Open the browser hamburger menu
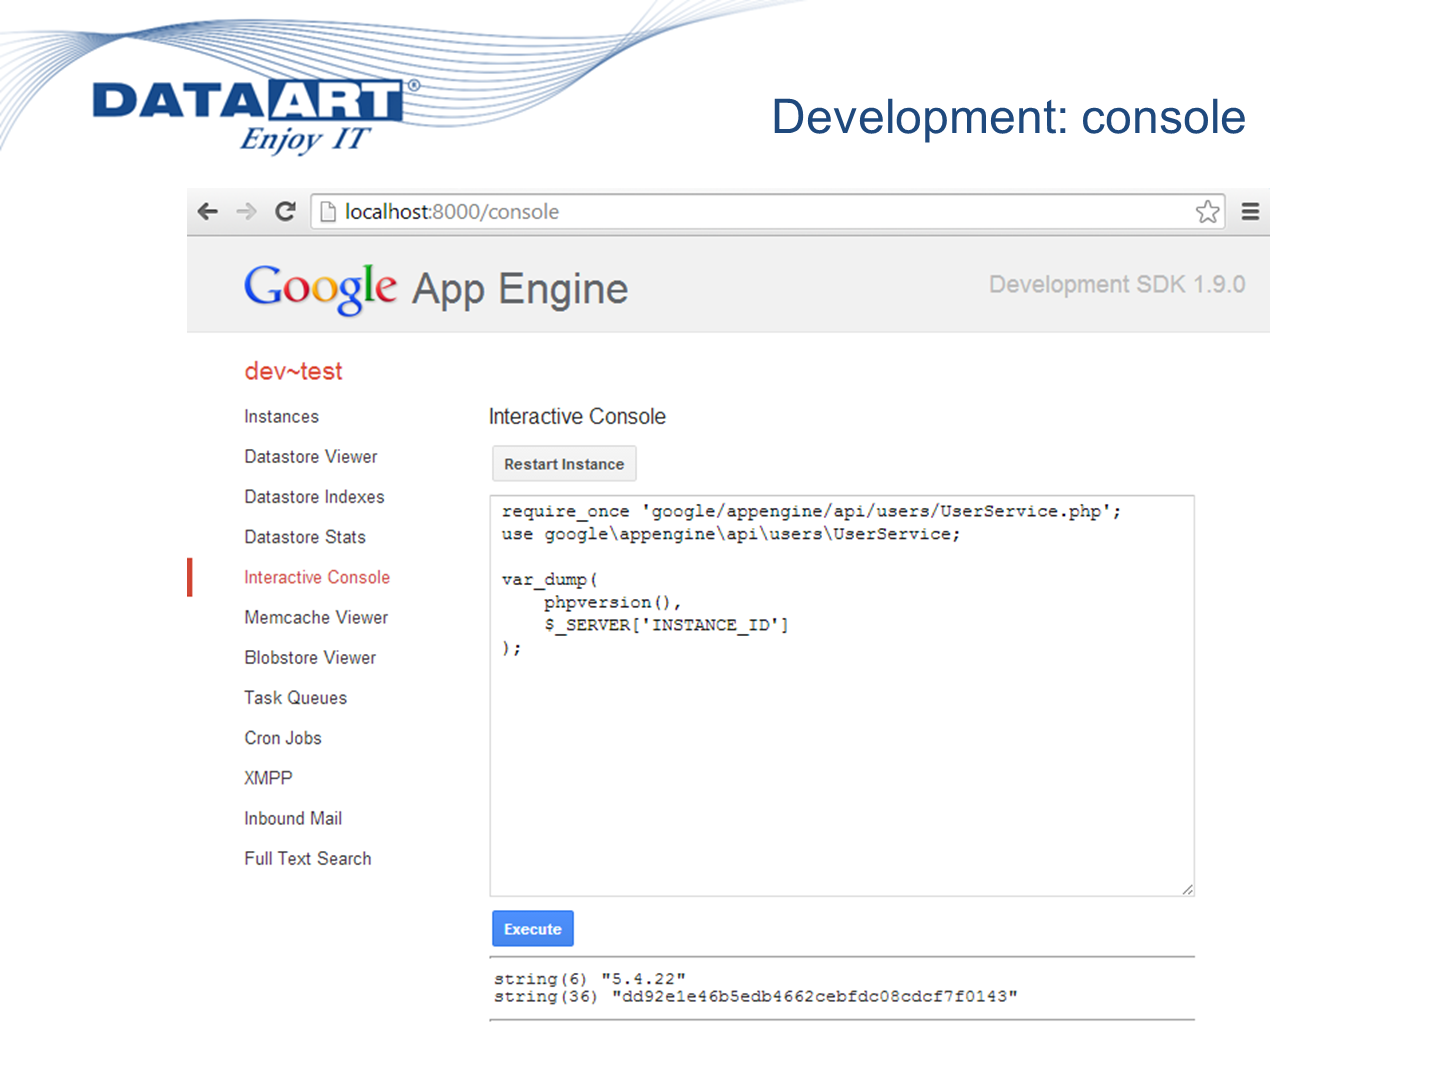 1250,212
